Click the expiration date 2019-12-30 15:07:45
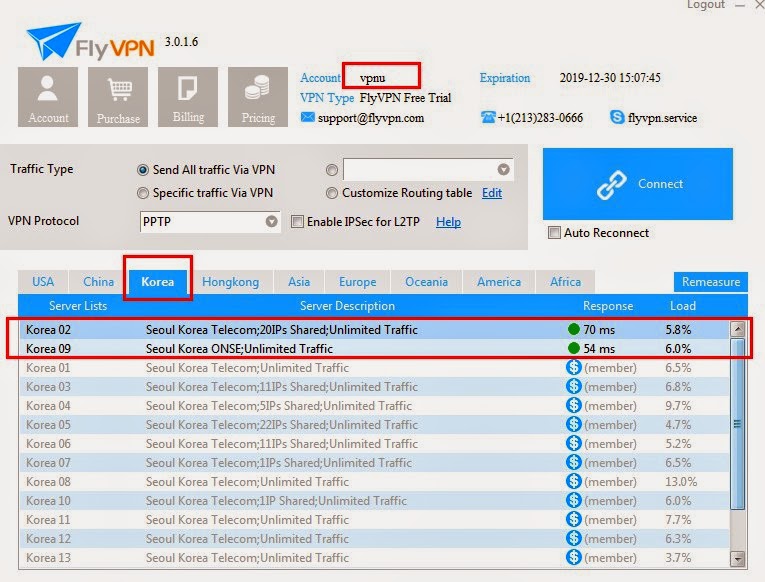The width and height of the screenshot is (765, 582). 610,78
